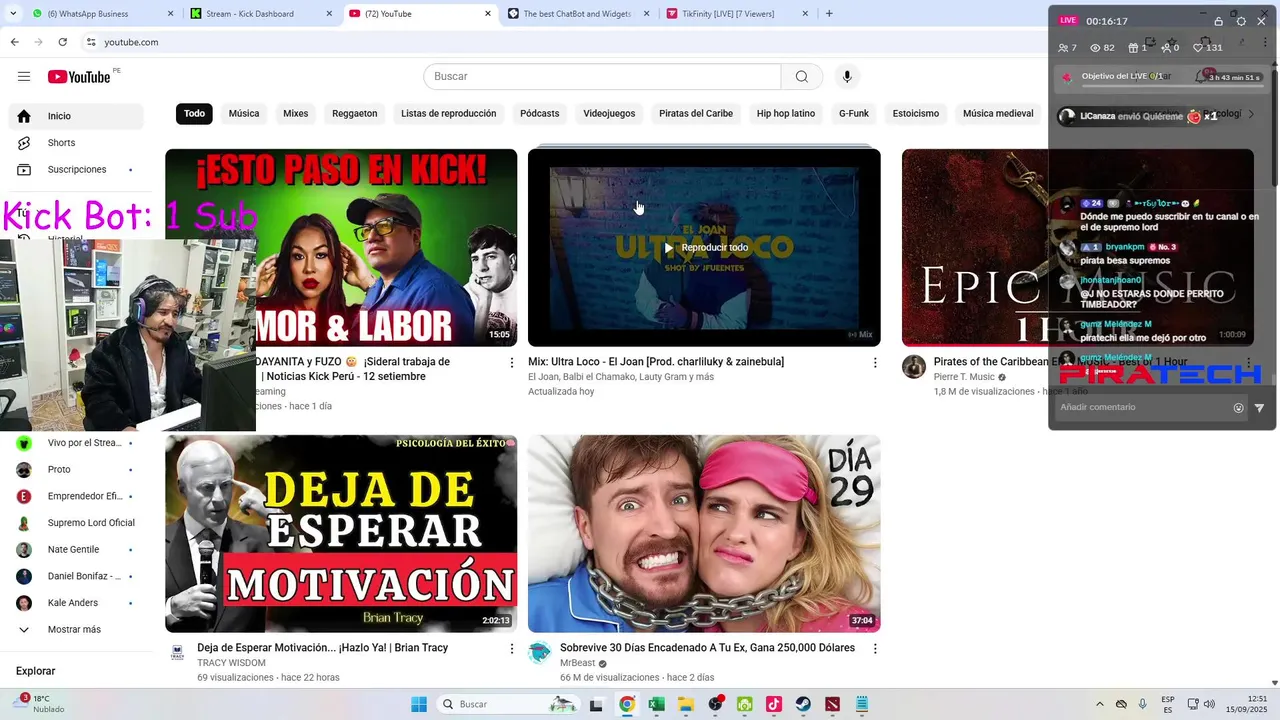Click the YouTube Buscar search field
The height and width of the screenshot is (720, 1280).
(602, 77)
